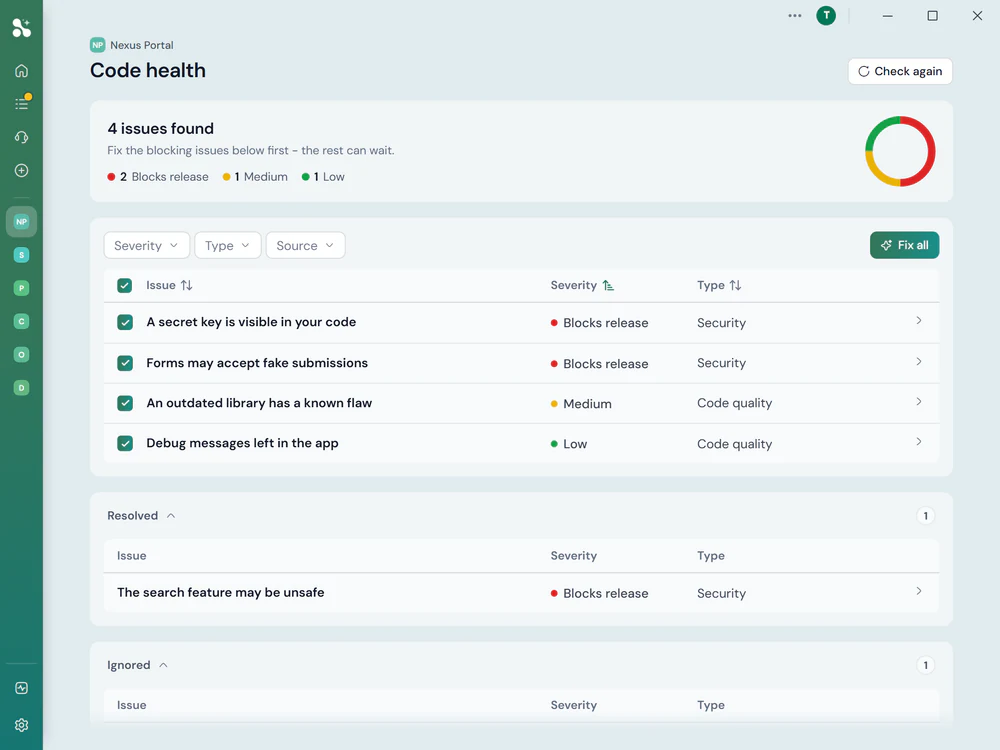Open settings gear in the sidebar
This screenshot has height=750, width=1000.
point(21,725)
